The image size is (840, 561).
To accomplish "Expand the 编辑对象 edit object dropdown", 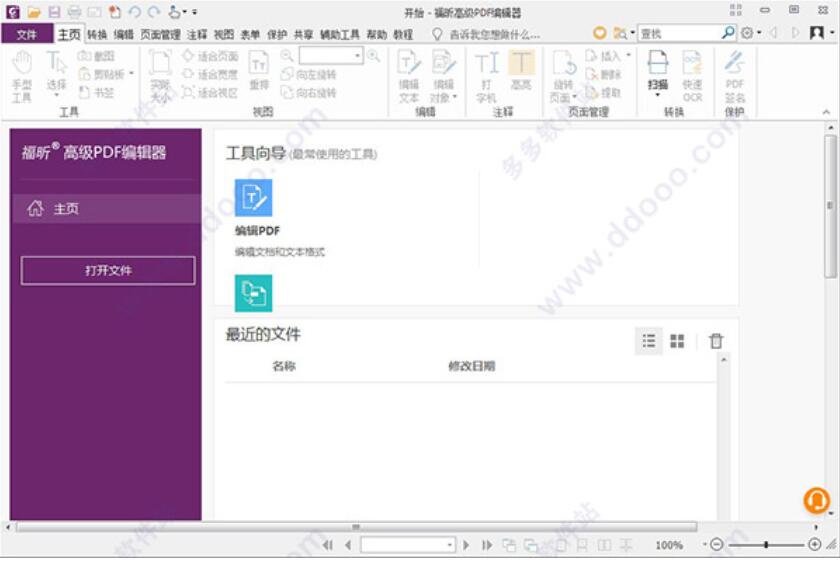I will tap(455, 97).
